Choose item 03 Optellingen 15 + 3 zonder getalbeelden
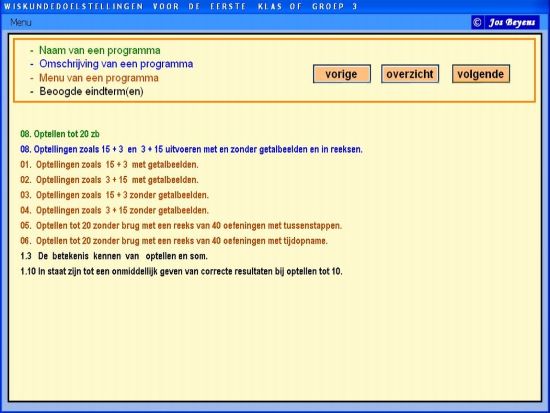 [x=114, y=195]
